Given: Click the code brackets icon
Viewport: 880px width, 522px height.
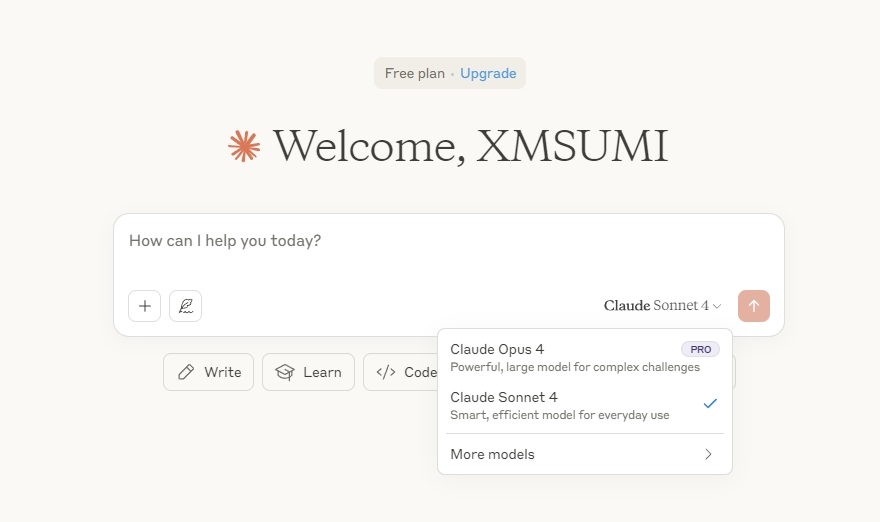Looking at the screenshot, I should coord(386,372).
